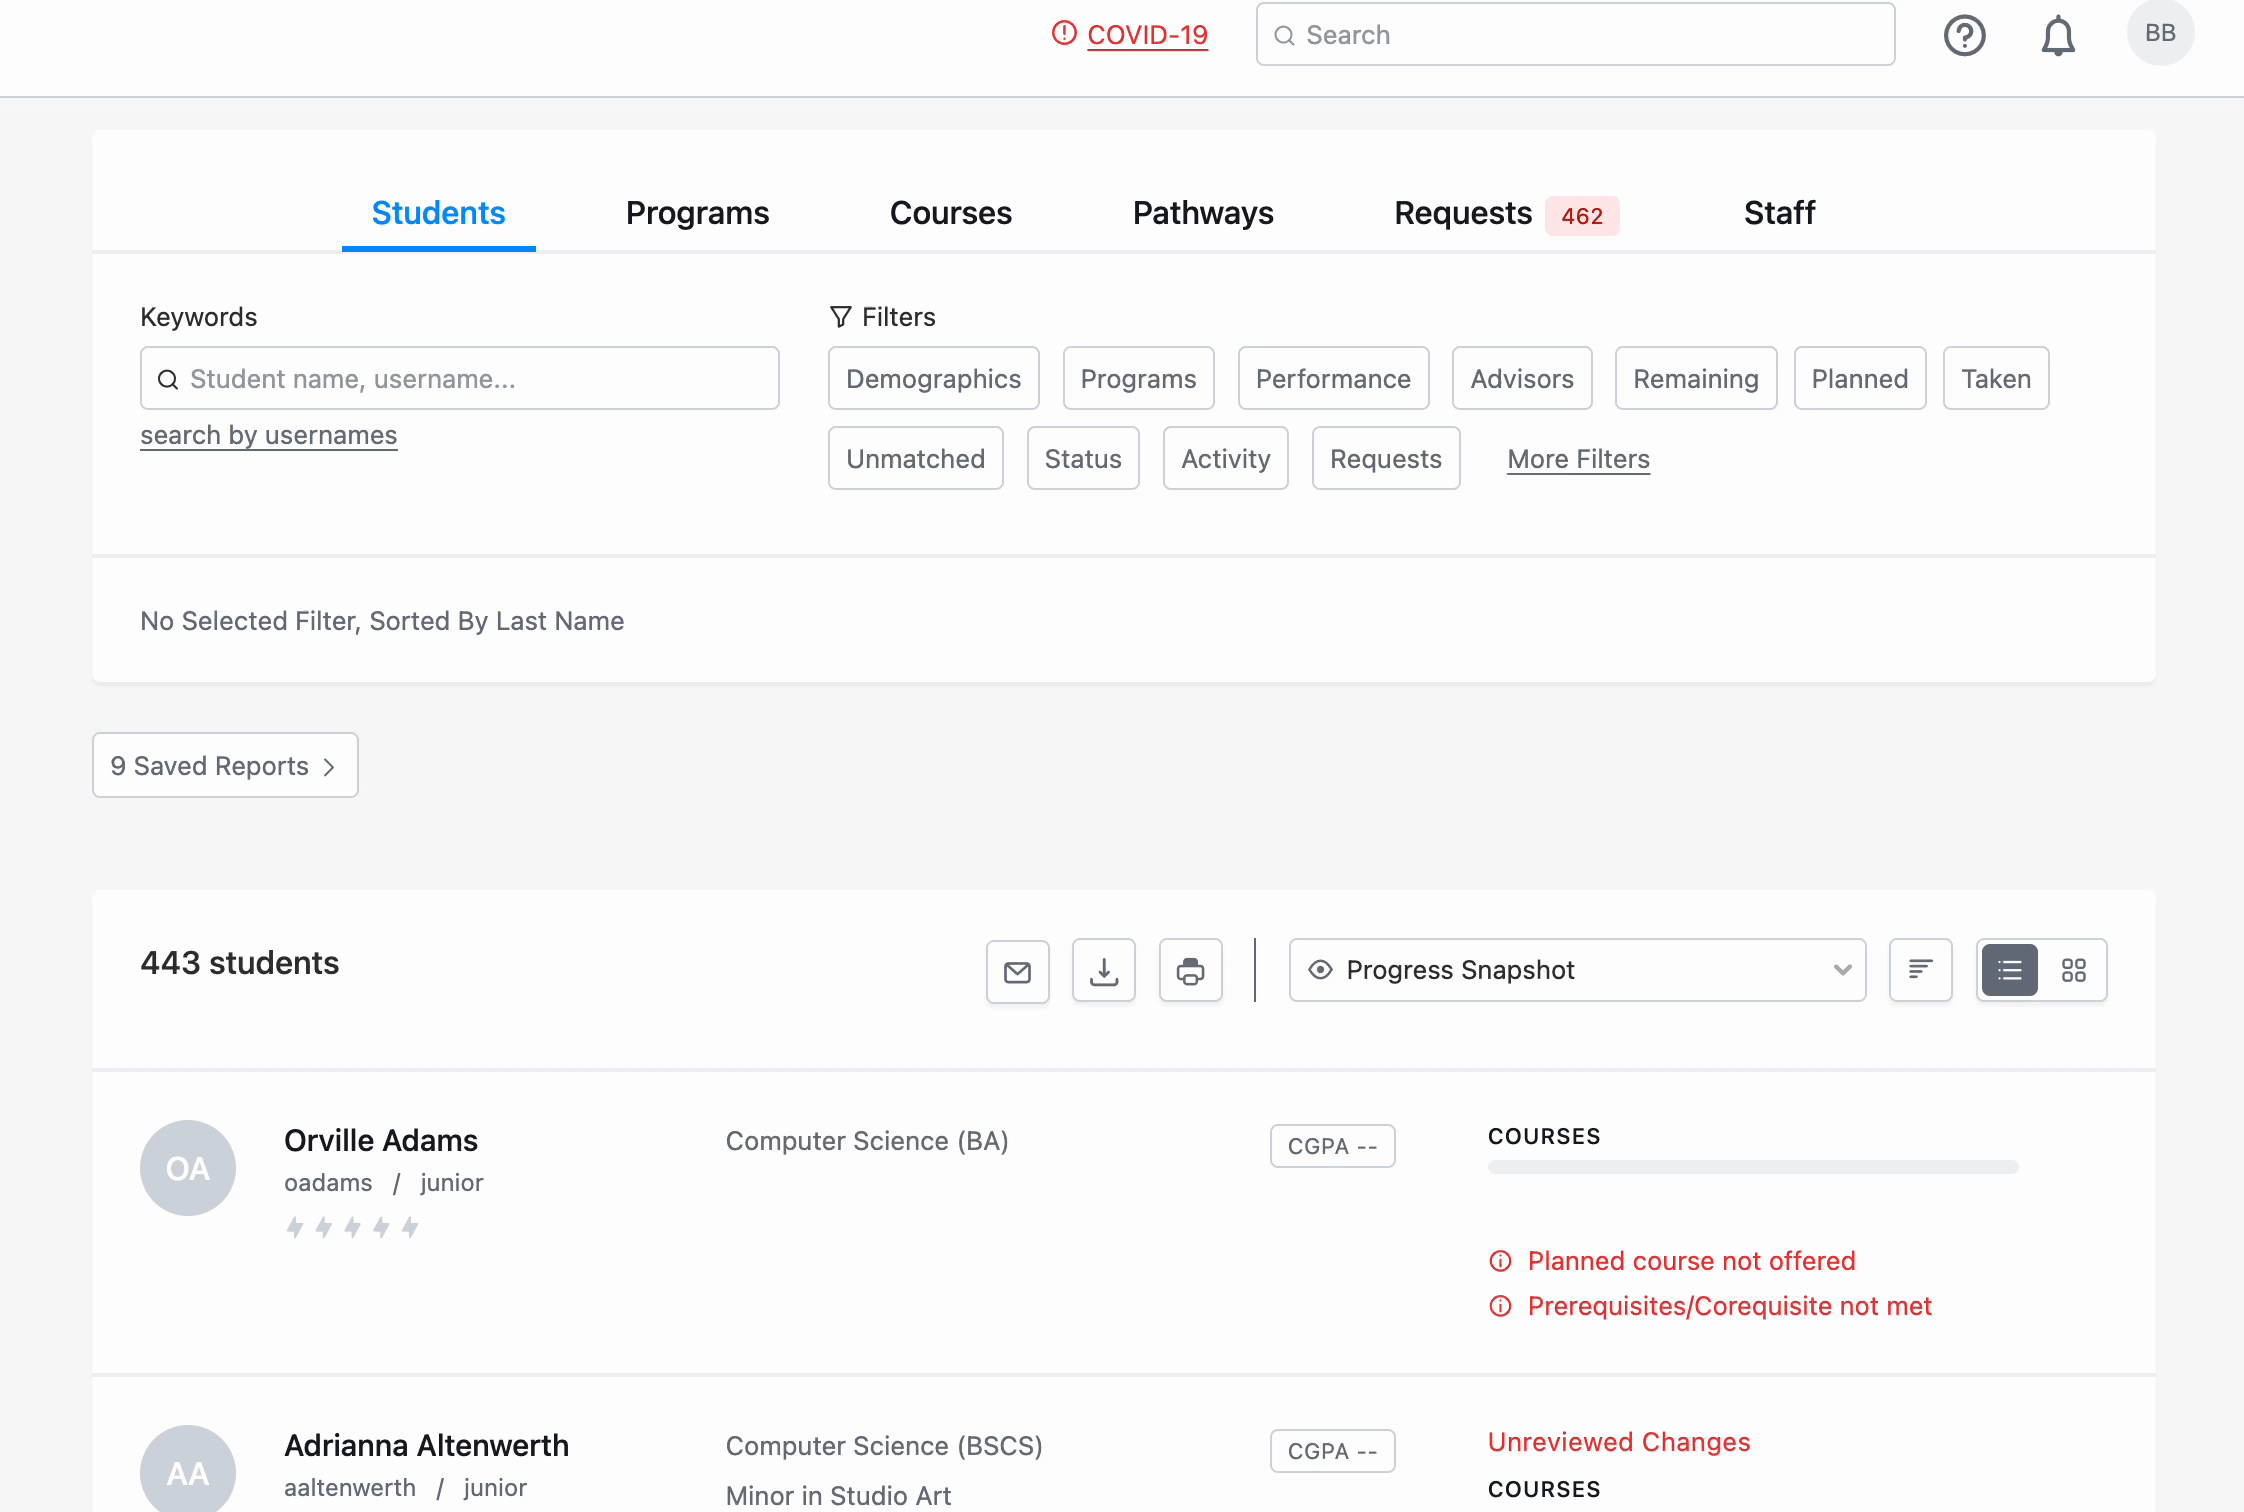Image resolution: width=2244 pixels, height=1512 pixels.
Task: Open More Filters options
Action: [x=1578, y=459]
